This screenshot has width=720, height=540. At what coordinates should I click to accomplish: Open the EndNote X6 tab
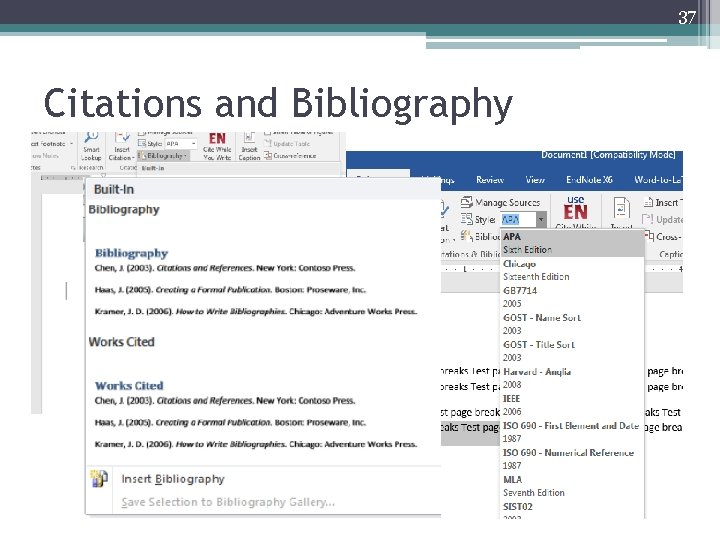pyautogui.click(x=589, y=180)
